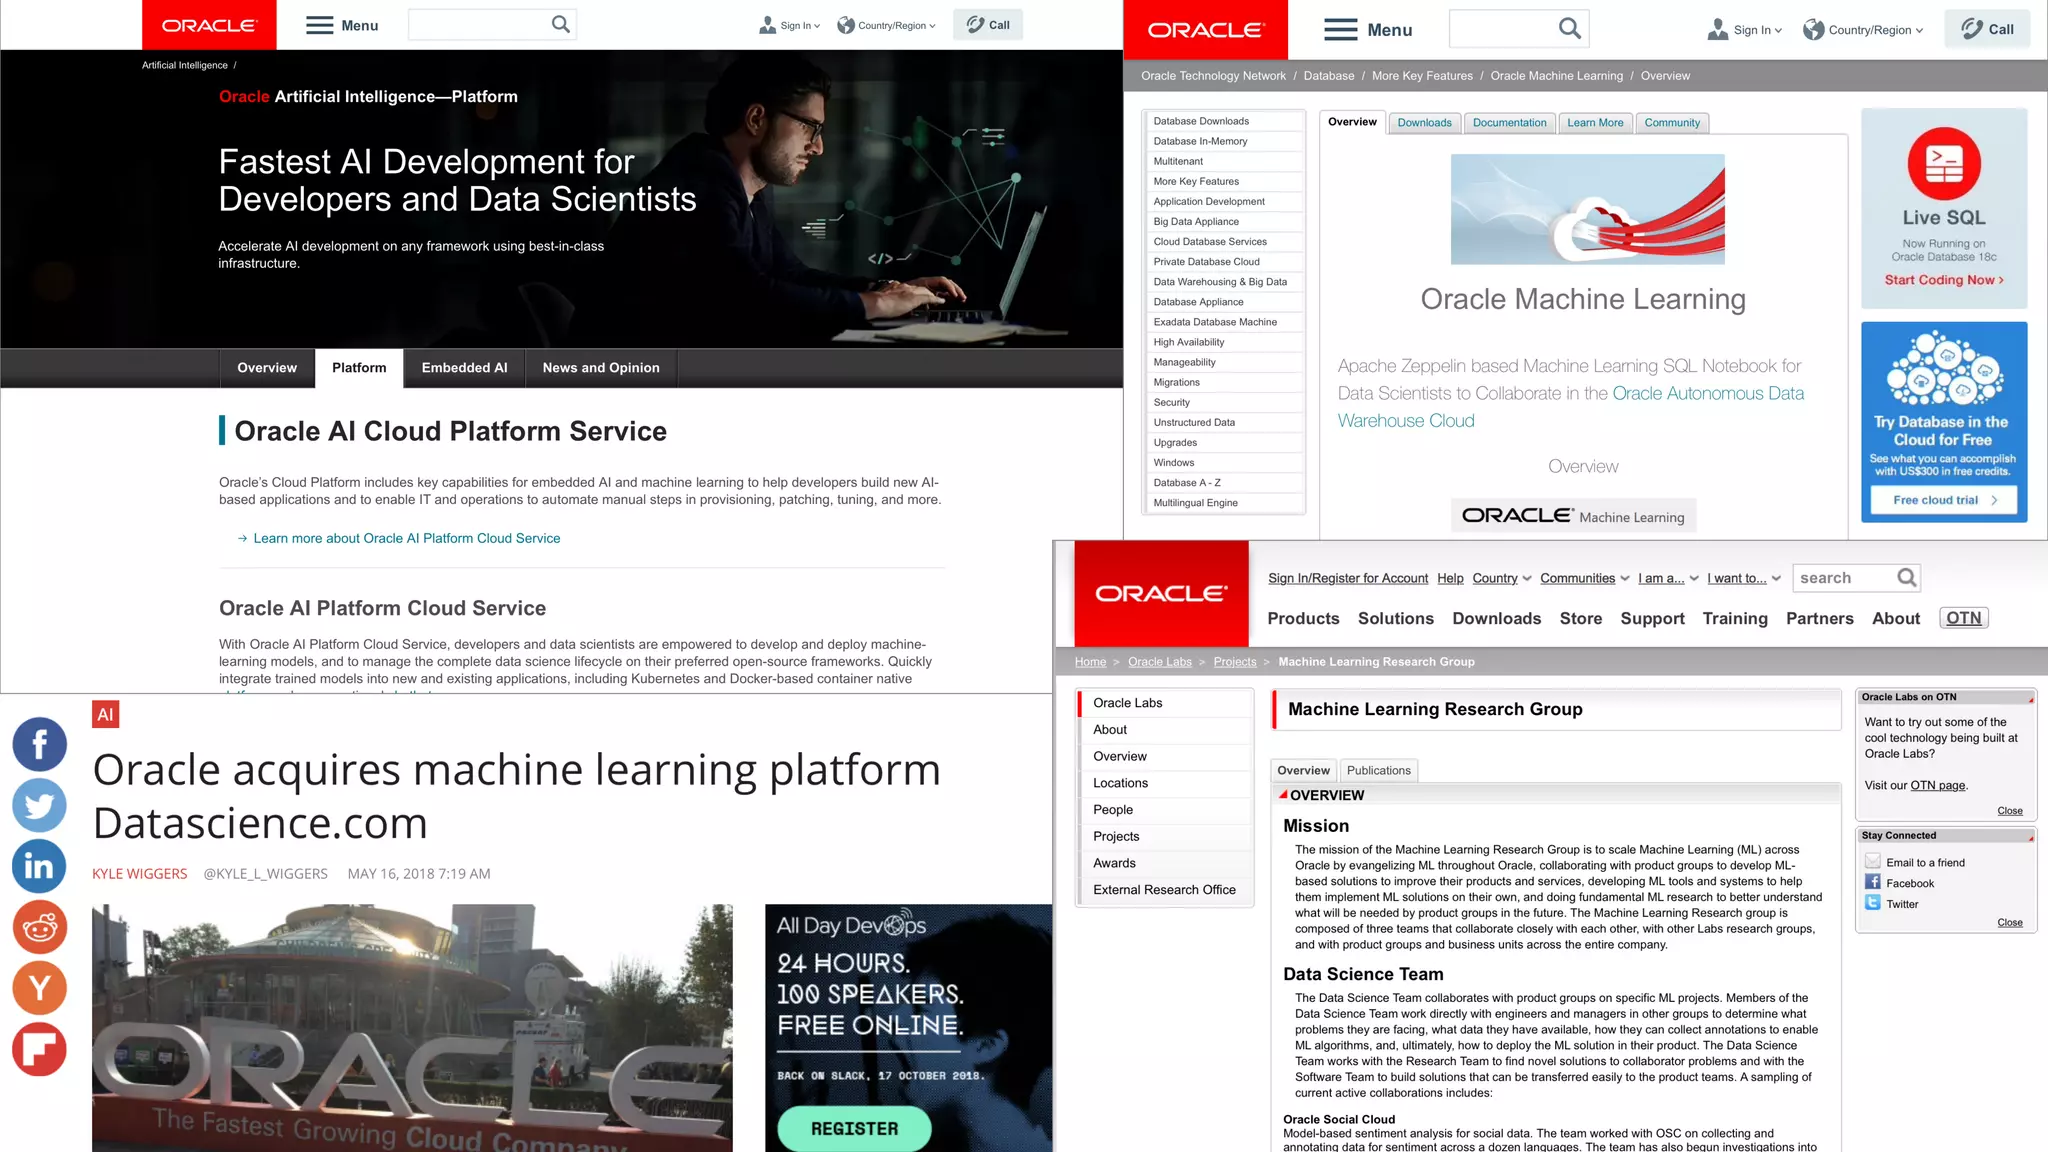2048x1152 pixels.
Task: Click the Flipboard share icon
Action: tap(40, 1049)
